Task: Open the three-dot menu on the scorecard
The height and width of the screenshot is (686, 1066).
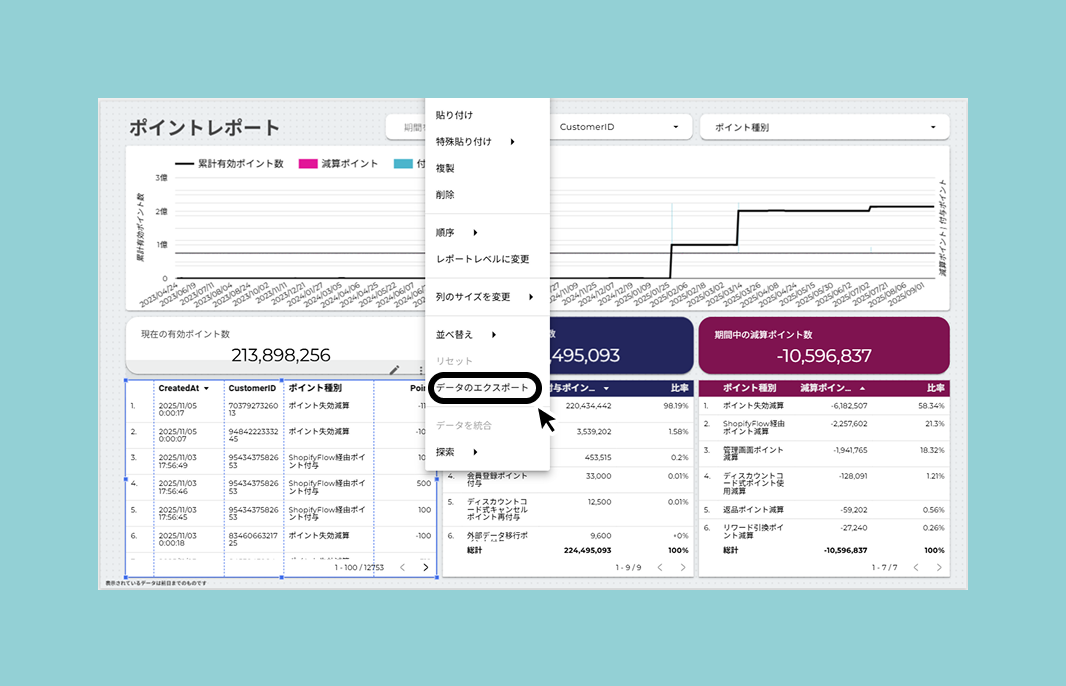Action: click(x=421, y=370)
